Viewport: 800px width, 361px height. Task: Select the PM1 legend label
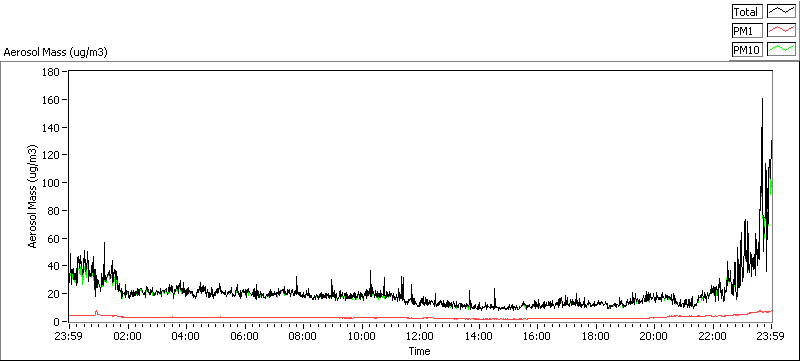click(x=747, y=31)
